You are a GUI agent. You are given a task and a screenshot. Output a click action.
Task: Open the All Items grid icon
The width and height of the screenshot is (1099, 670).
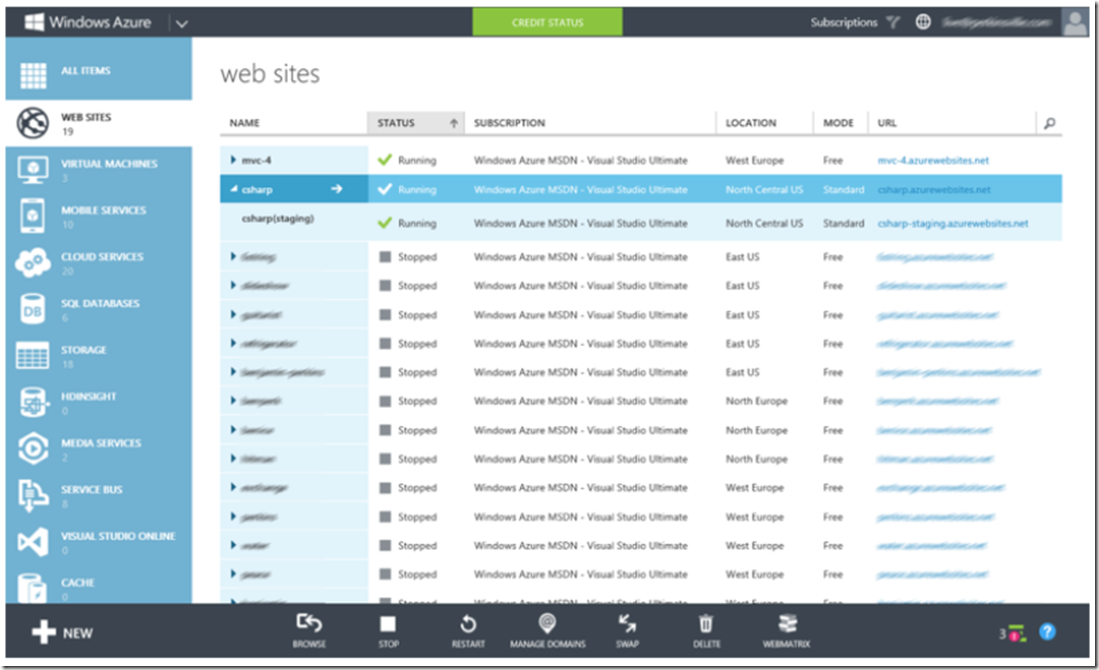(x=33, y=75)
